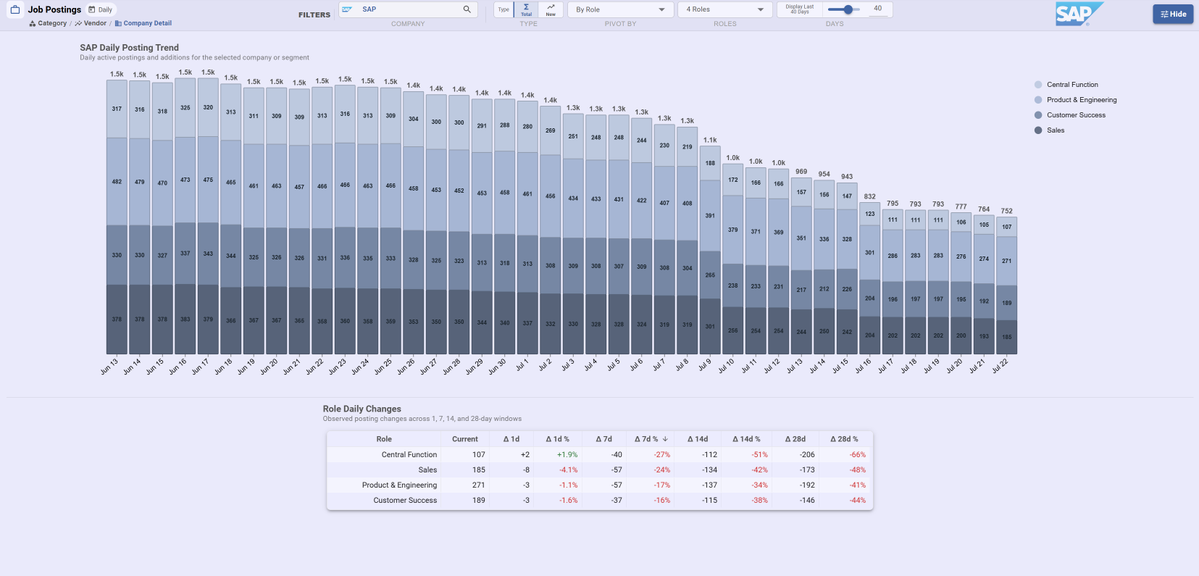Select Product & Engineering table row label
Viewport: 1199px width, 576px height.
point(400,485)
